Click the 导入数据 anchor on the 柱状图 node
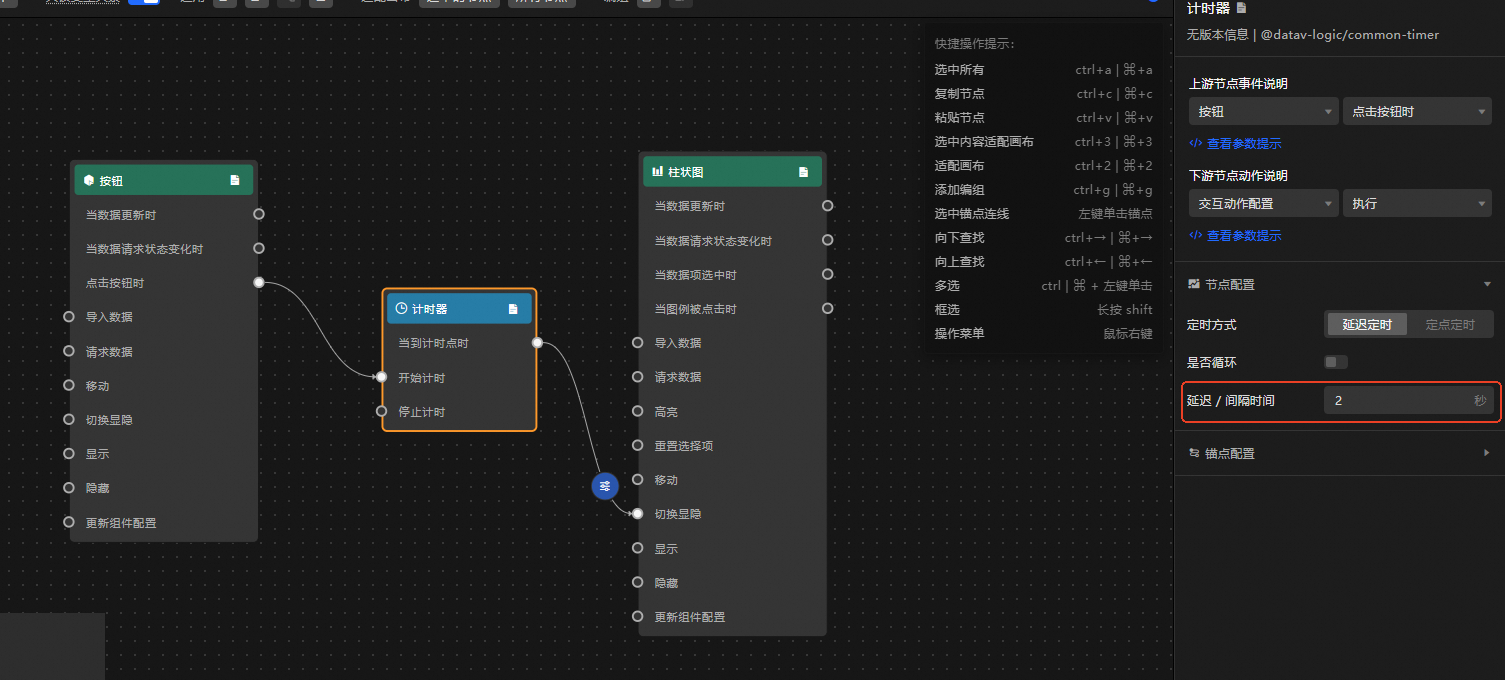This screenshot has height=680, width=1505. pos(638,343)
